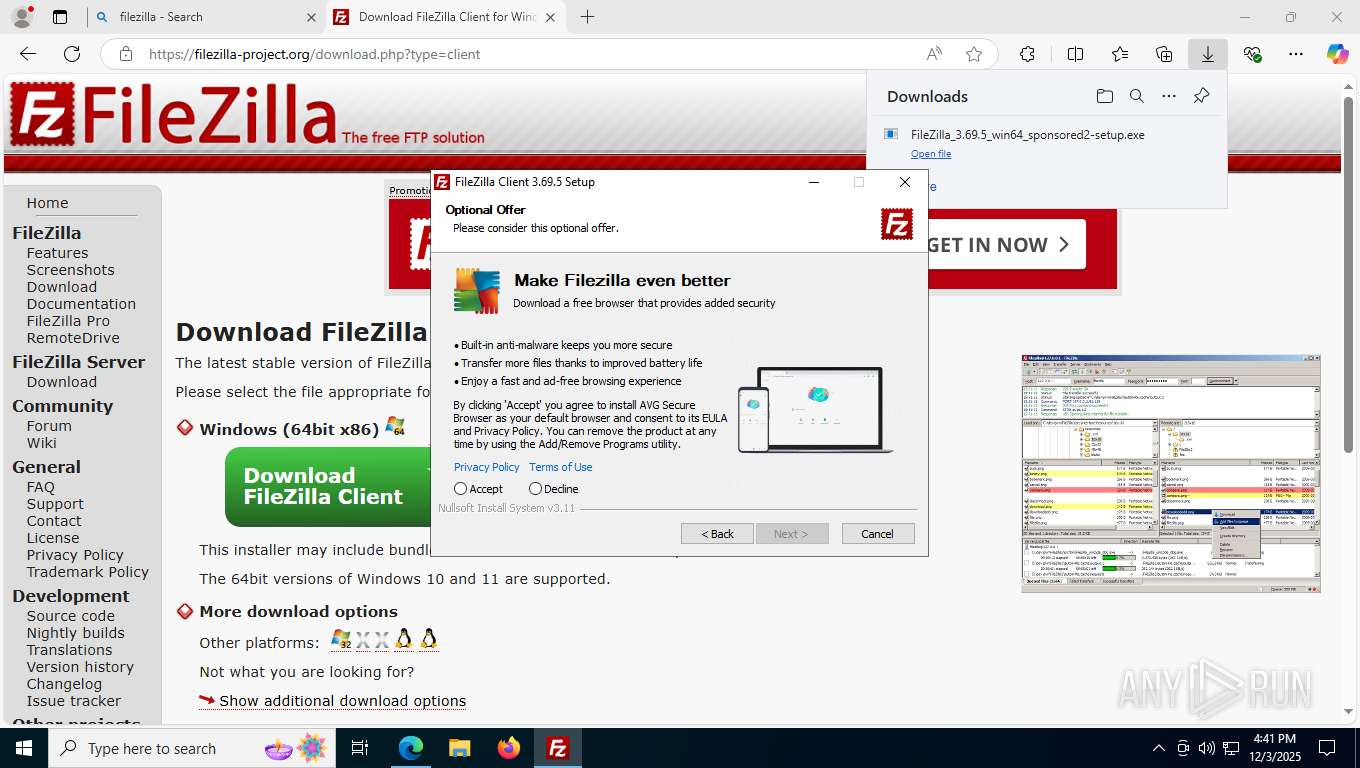Open the Collections icon in Edge

coord(1164,54)
